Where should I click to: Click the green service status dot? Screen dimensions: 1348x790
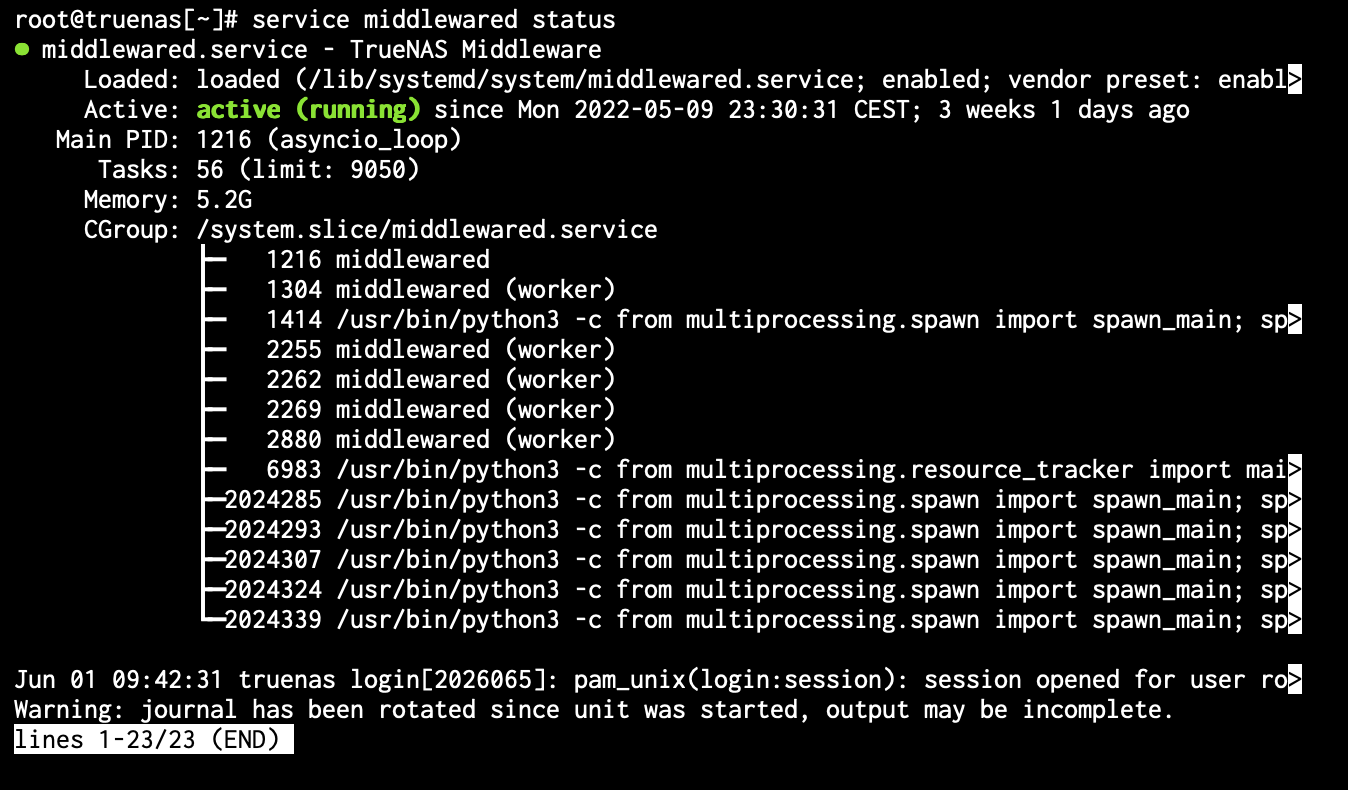click(21, 50)
